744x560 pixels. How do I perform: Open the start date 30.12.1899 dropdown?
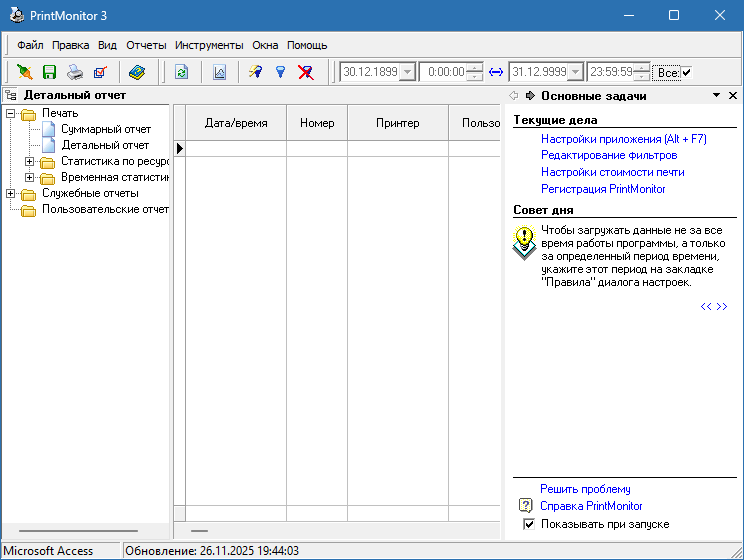pos(407,72)
